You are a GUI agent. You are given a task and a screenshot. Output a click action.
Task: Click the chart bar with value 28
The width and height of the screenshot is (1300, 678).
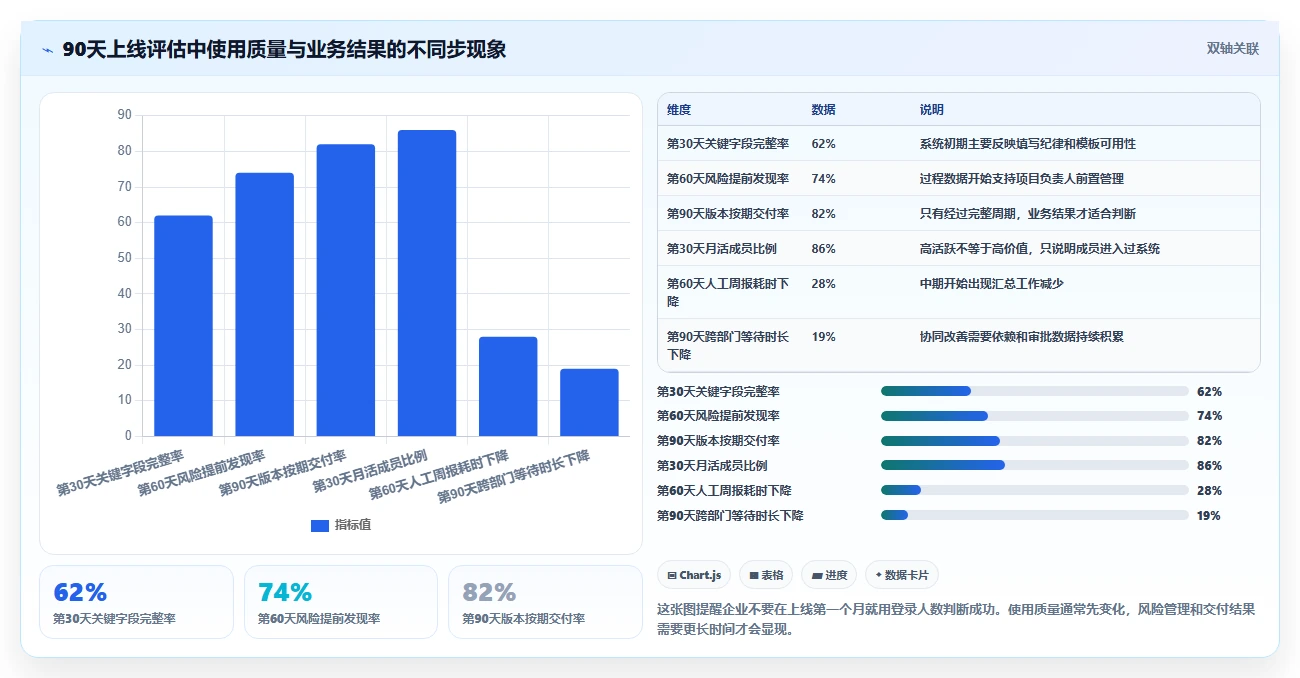[508, 386]
